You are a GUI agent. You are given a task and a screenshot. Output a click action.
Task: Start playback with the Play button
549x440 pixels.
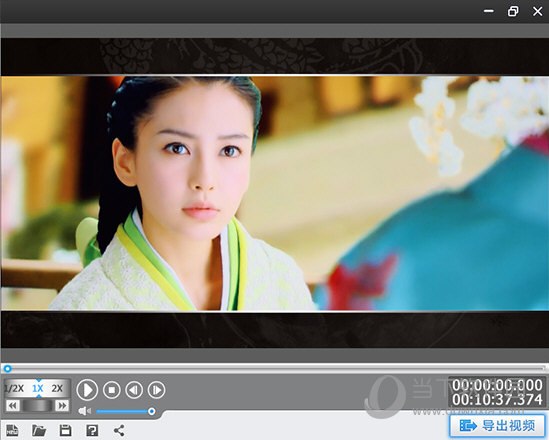click(x=87, y=390)
